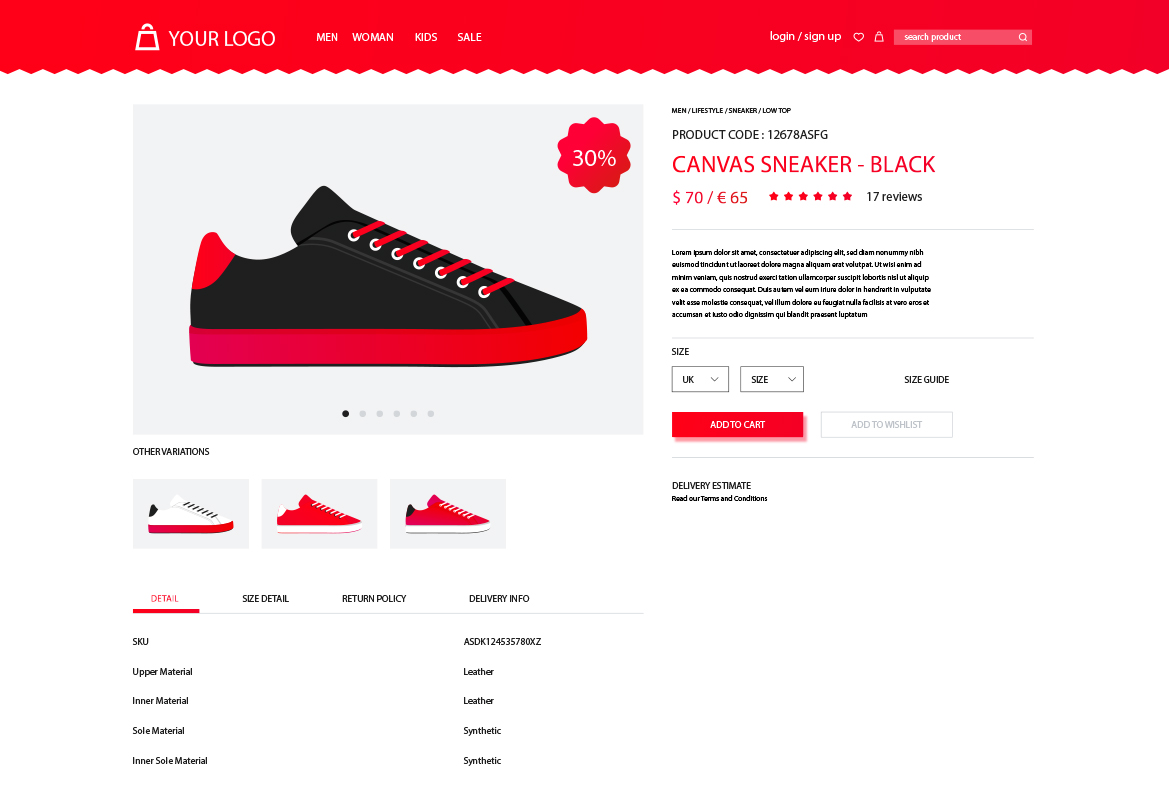Open the SIZE GUIDE link
The height and width of the screenshot is (790, 1170).
(927, 380)
